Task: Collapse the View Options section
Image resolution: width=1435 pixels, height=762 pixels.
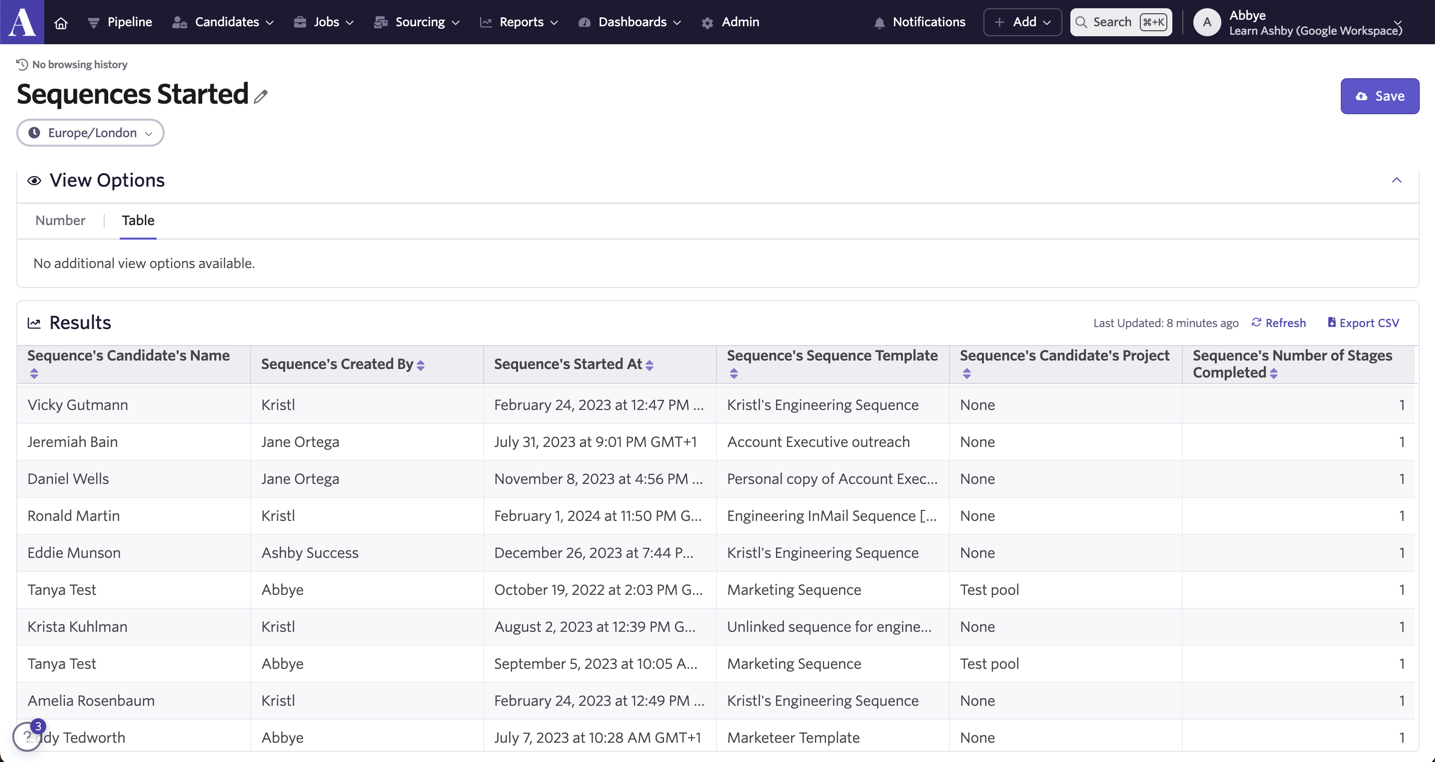Action: tap(1397, 181)
